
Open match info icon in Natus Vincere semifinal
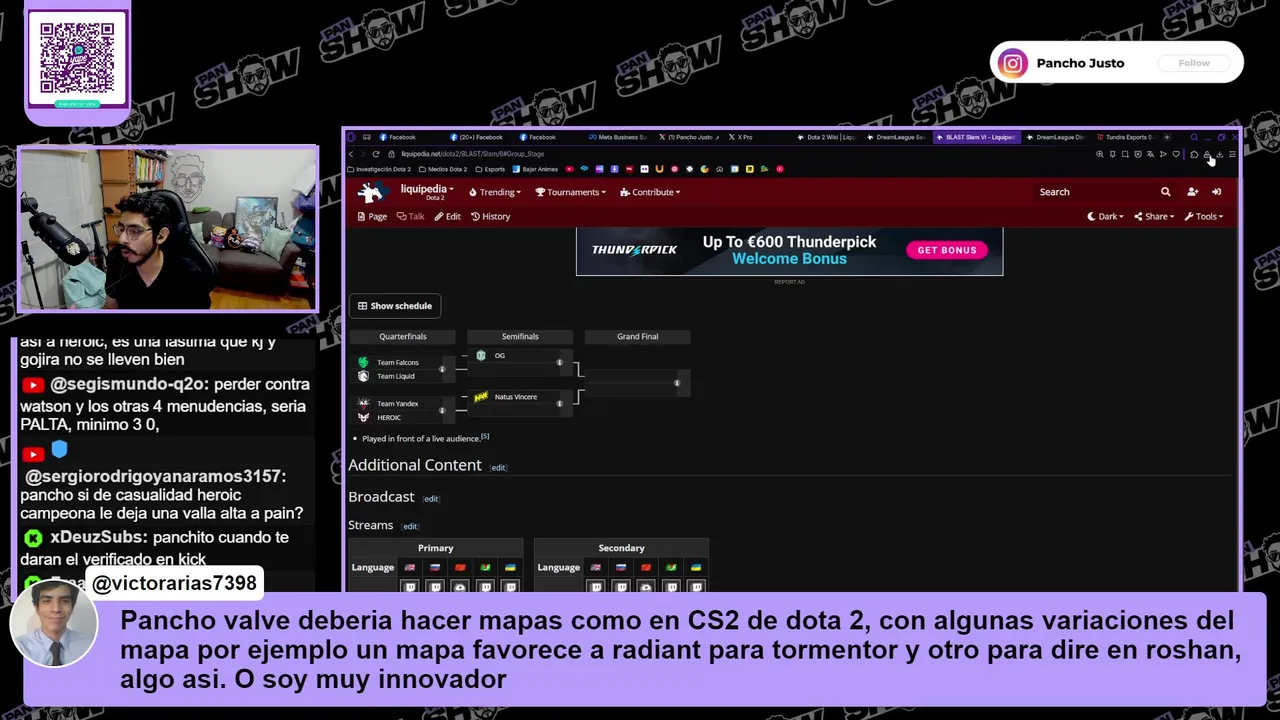click(x=559, y=403)
